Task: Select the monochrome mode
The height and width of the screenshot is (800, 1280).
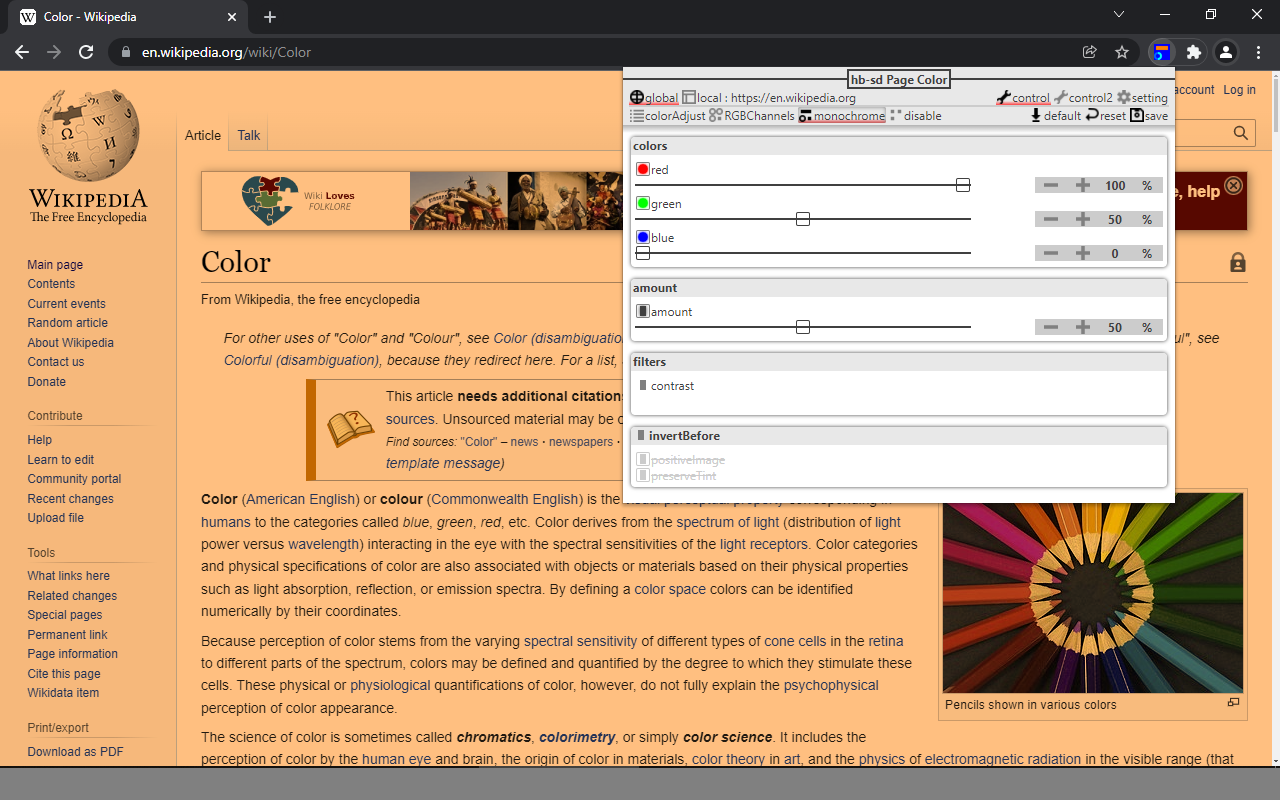Action: (x=842, y=116)
